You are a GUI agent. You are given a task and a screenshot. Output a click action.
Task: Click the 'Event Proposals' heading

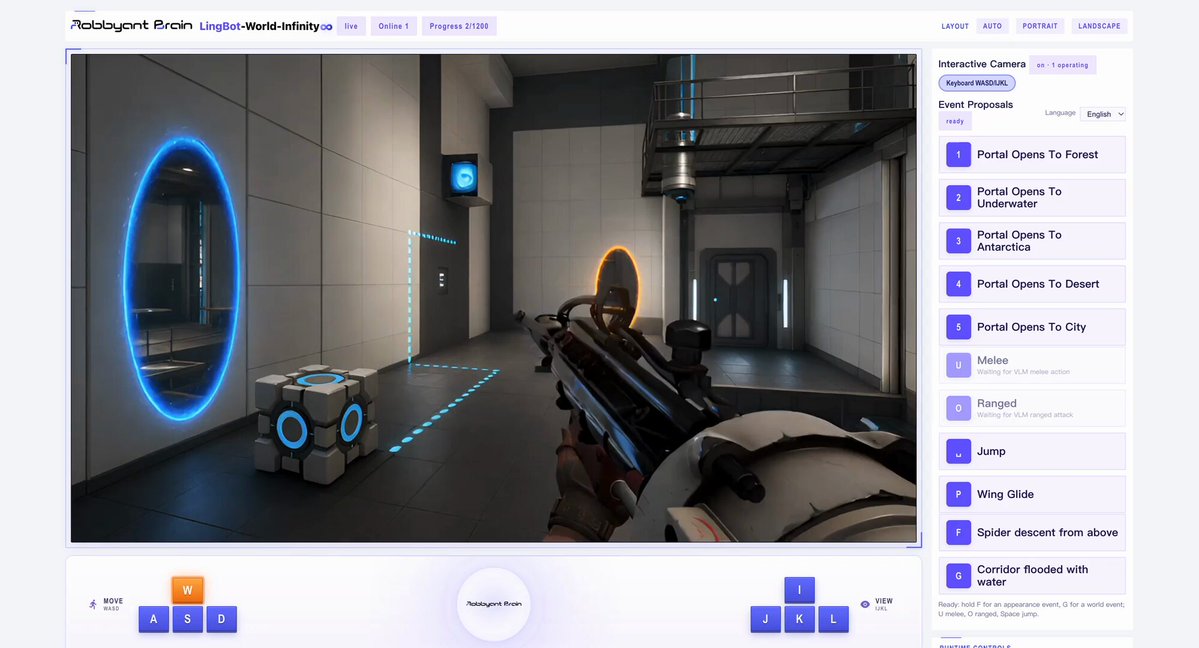pos(976,105)
